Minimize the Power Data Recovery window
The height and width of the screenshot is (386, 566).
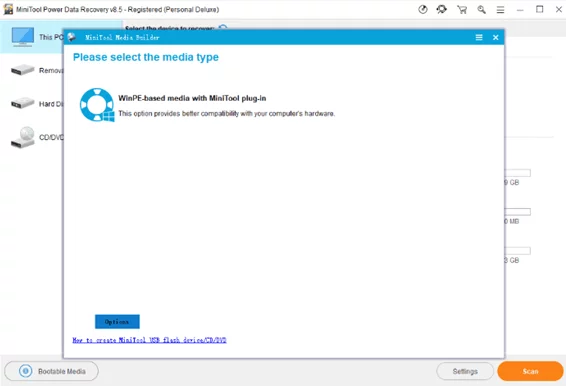click(520, 10)
